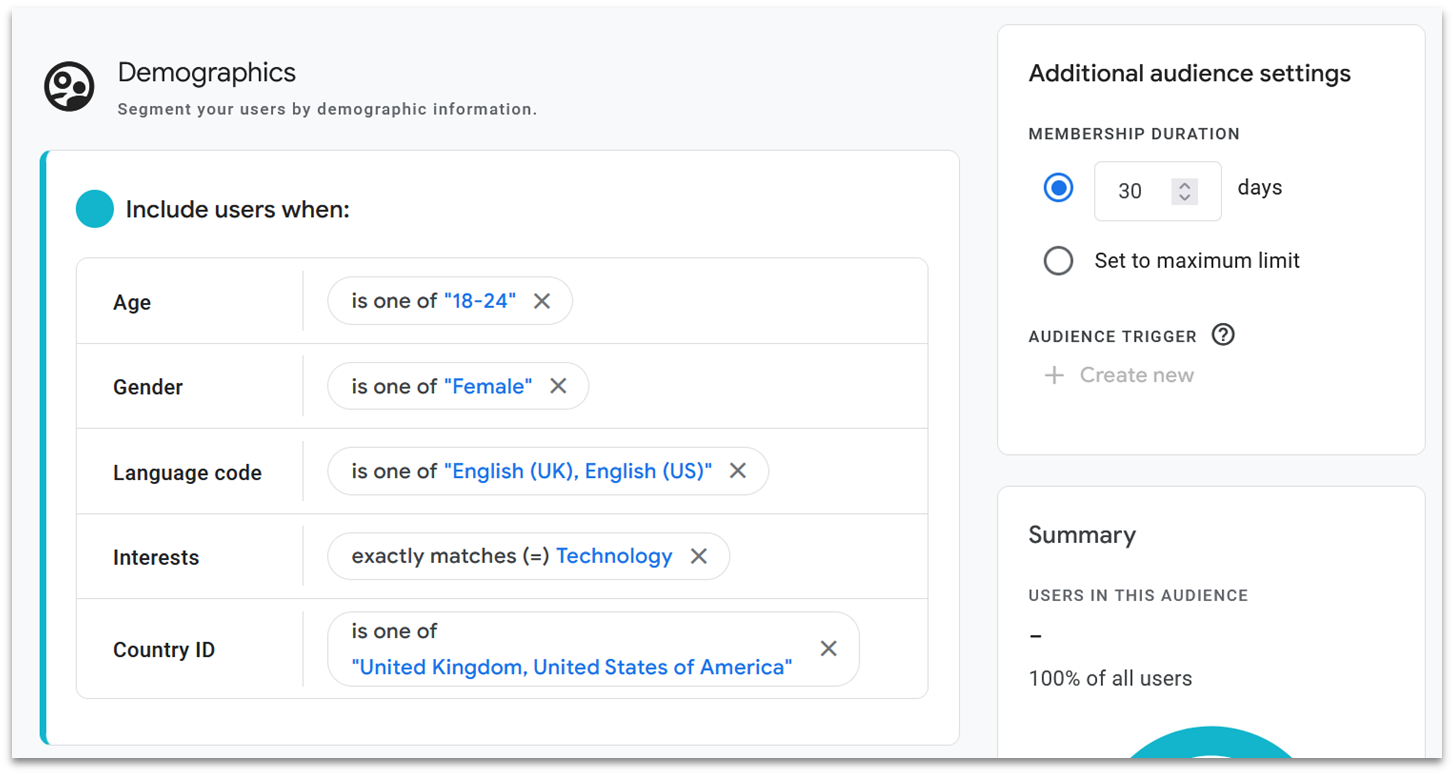The height and width of the screenshot is (775, 1454).
Task: Remove the Language code condition
Action: pyautogui.click(x=738, y=471)
